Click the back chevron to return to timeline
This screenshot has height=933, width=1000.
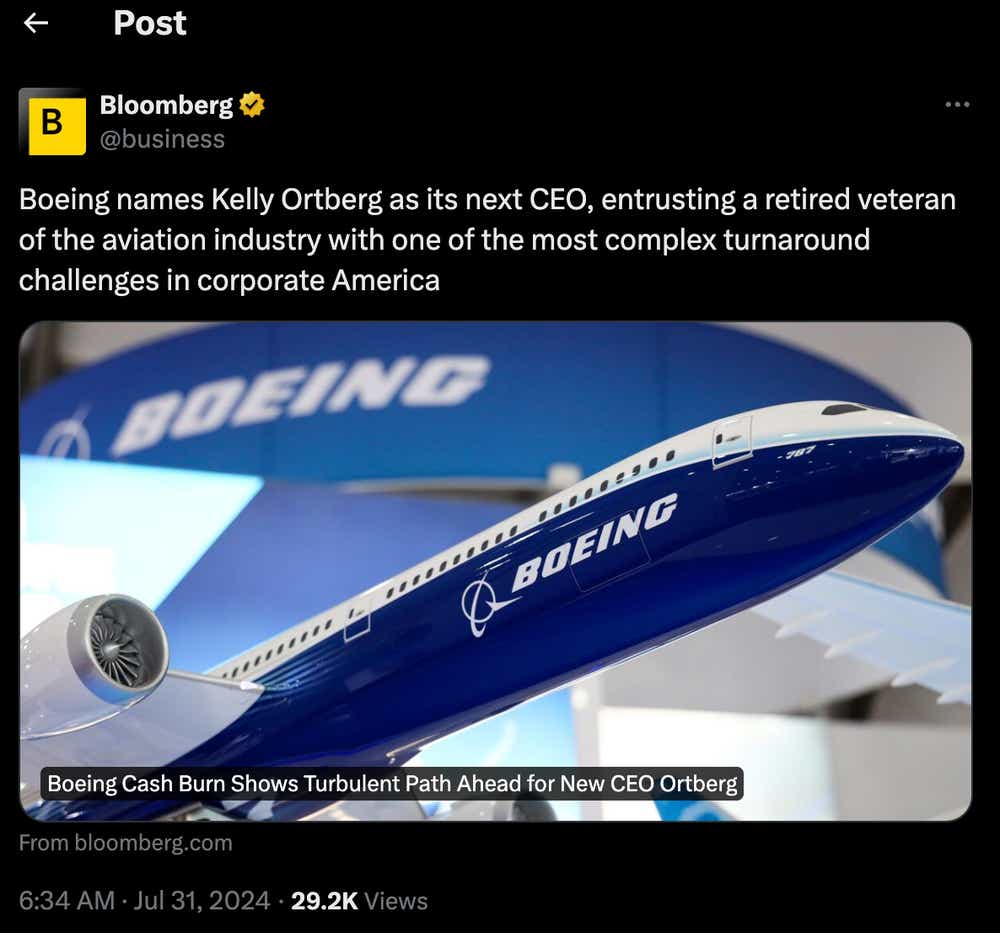pyautogui.click(x=36, y=23)
